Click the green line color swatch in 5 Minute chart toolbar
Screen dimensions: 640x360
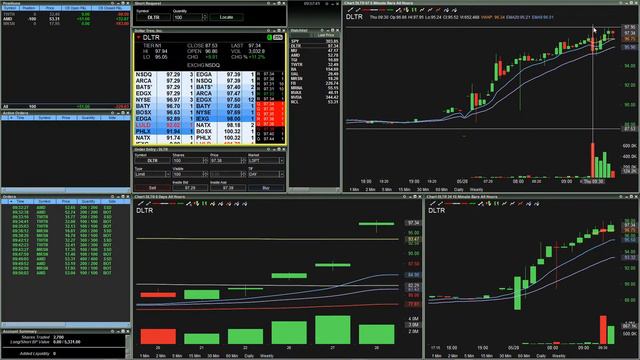click(390, 10)
